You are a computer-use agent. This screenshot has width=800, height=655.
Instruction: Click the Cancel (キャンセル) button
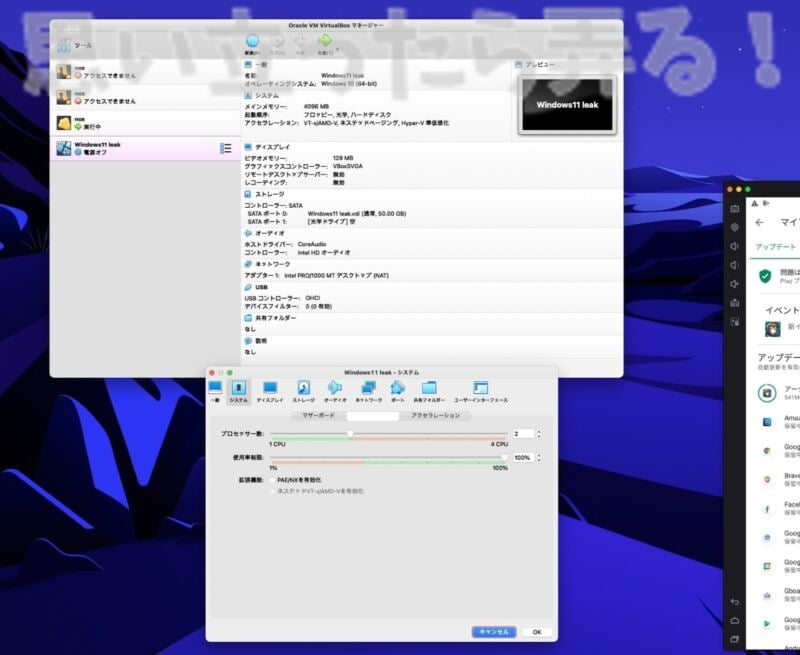[x=494, y=632]
